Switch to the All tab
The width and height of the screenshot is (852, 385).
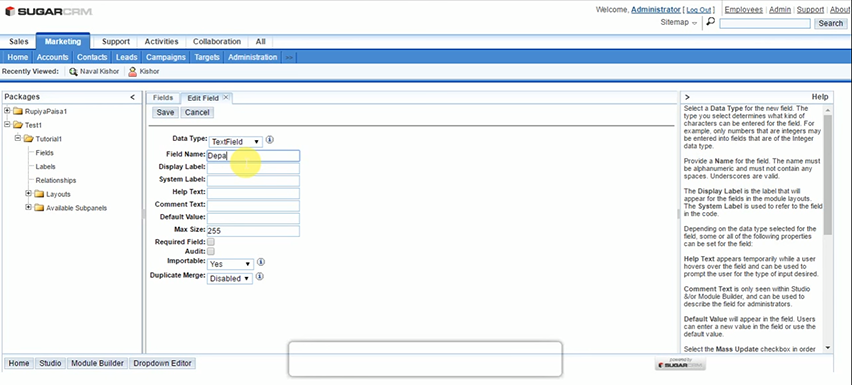click(x=260, y=42)
